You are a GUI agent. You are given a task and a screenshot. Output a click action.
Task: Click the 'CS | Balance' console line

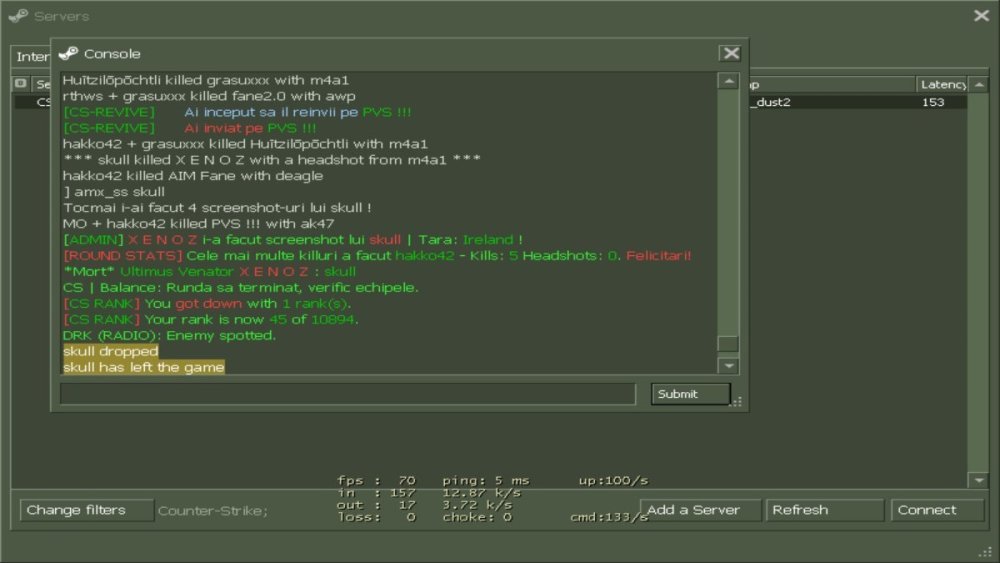click(x=240, y=288)
